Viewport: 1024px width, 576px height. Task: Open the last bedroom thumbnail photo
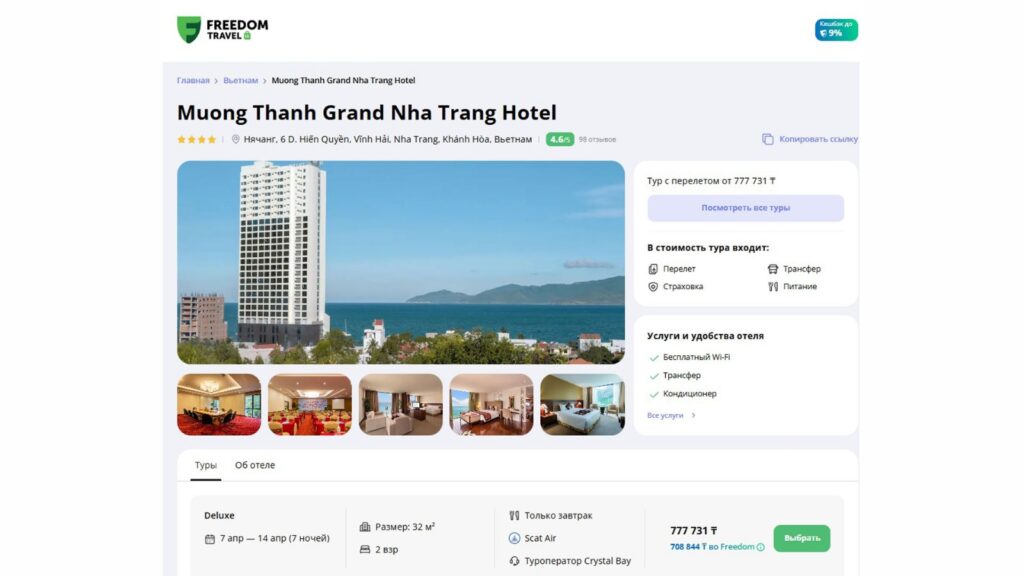tap(582, 404)
